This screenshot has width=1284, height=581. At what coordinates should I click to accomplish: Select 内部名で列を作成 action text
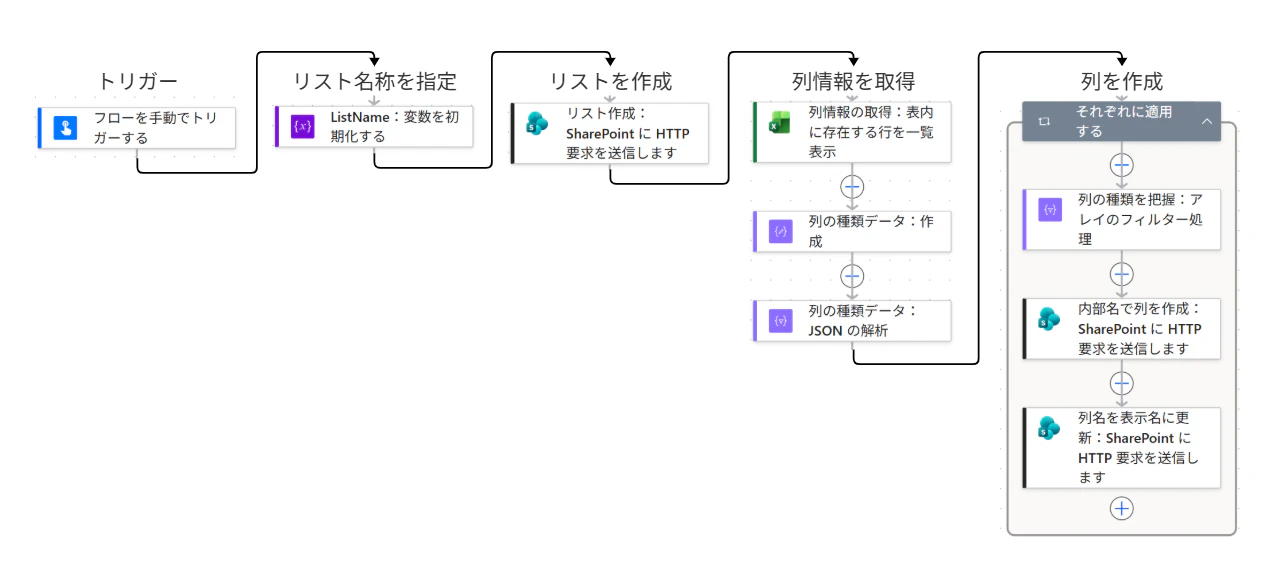tap(1140, 329)
